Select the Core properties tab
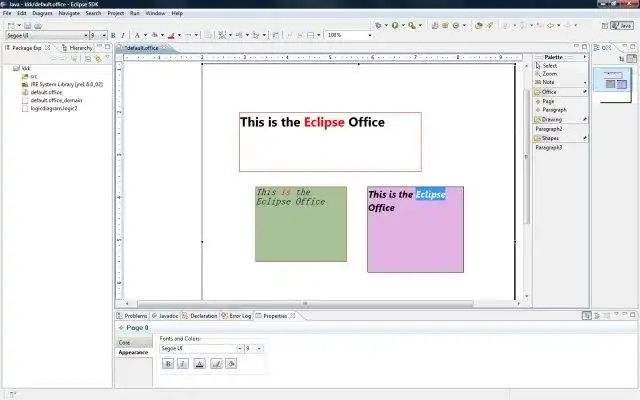 point(134,342)
